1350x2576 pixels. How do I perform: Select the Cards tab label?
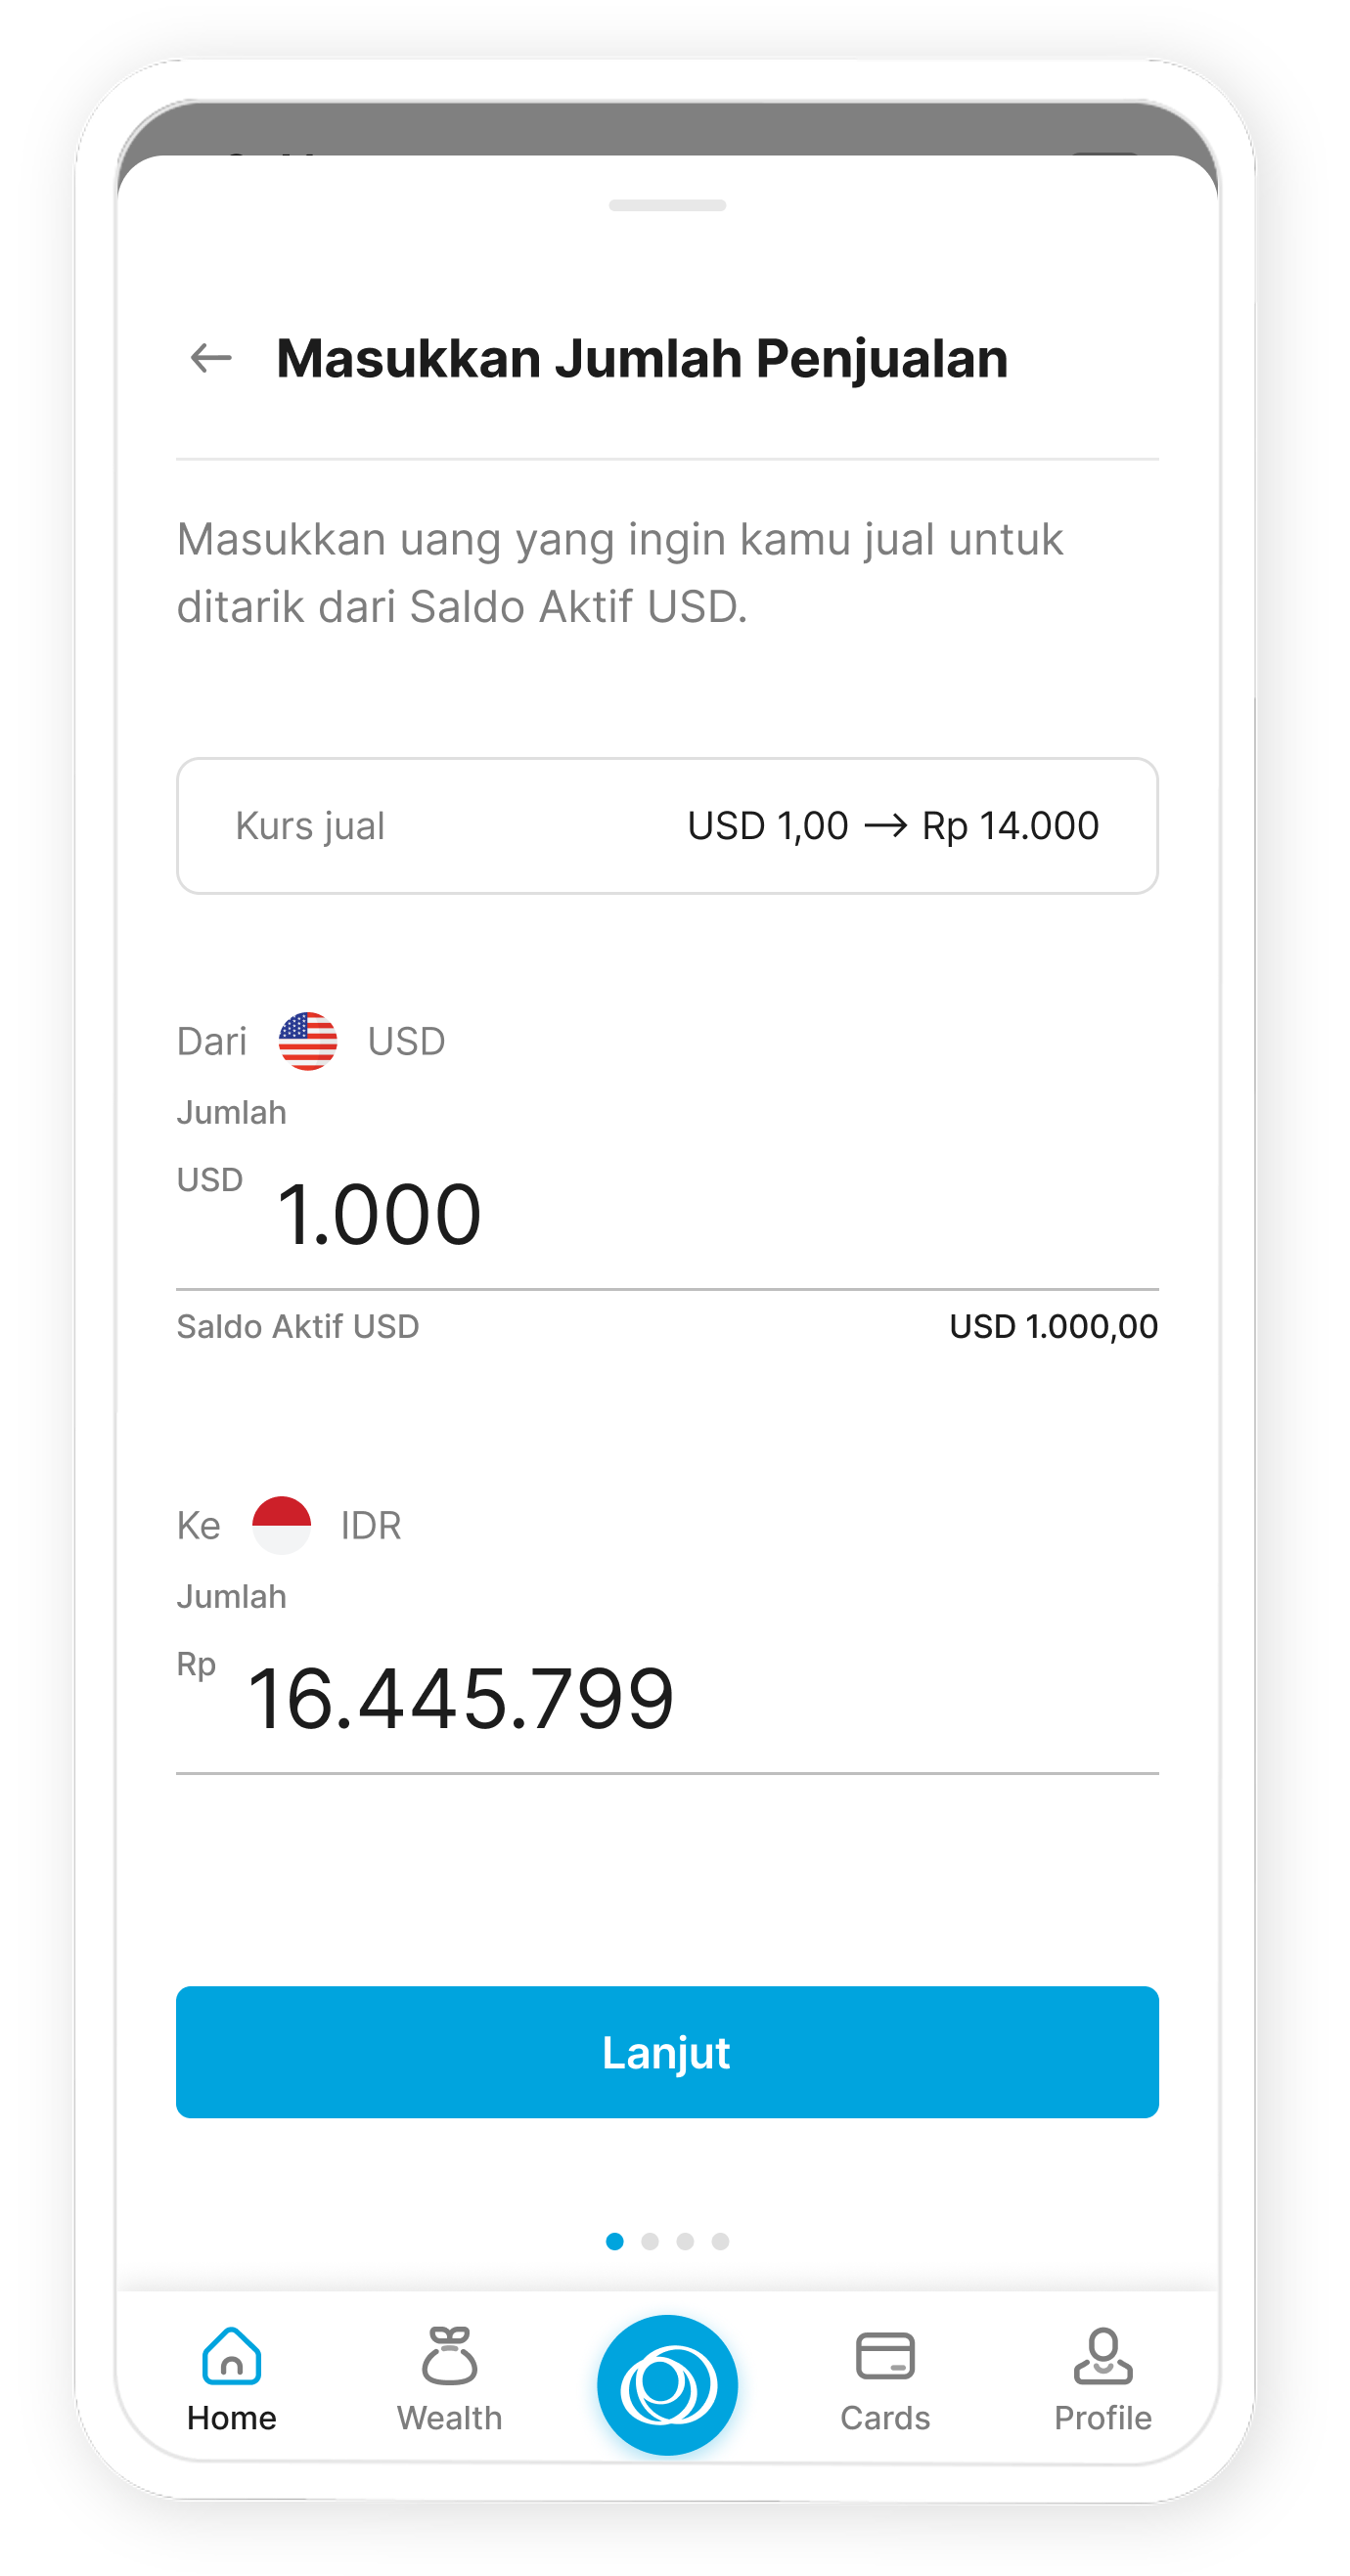tap(885, 2418)
